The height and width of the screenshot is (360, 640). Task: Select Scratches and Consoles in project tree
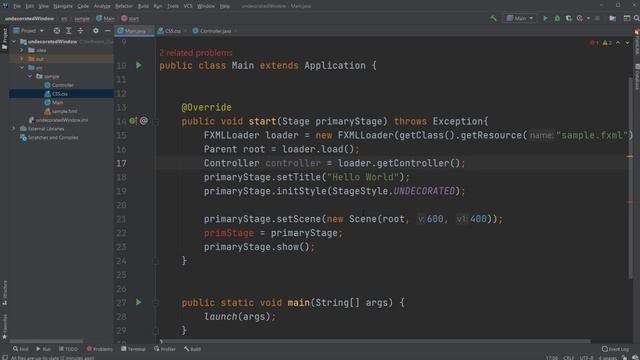tap(49, 138)
